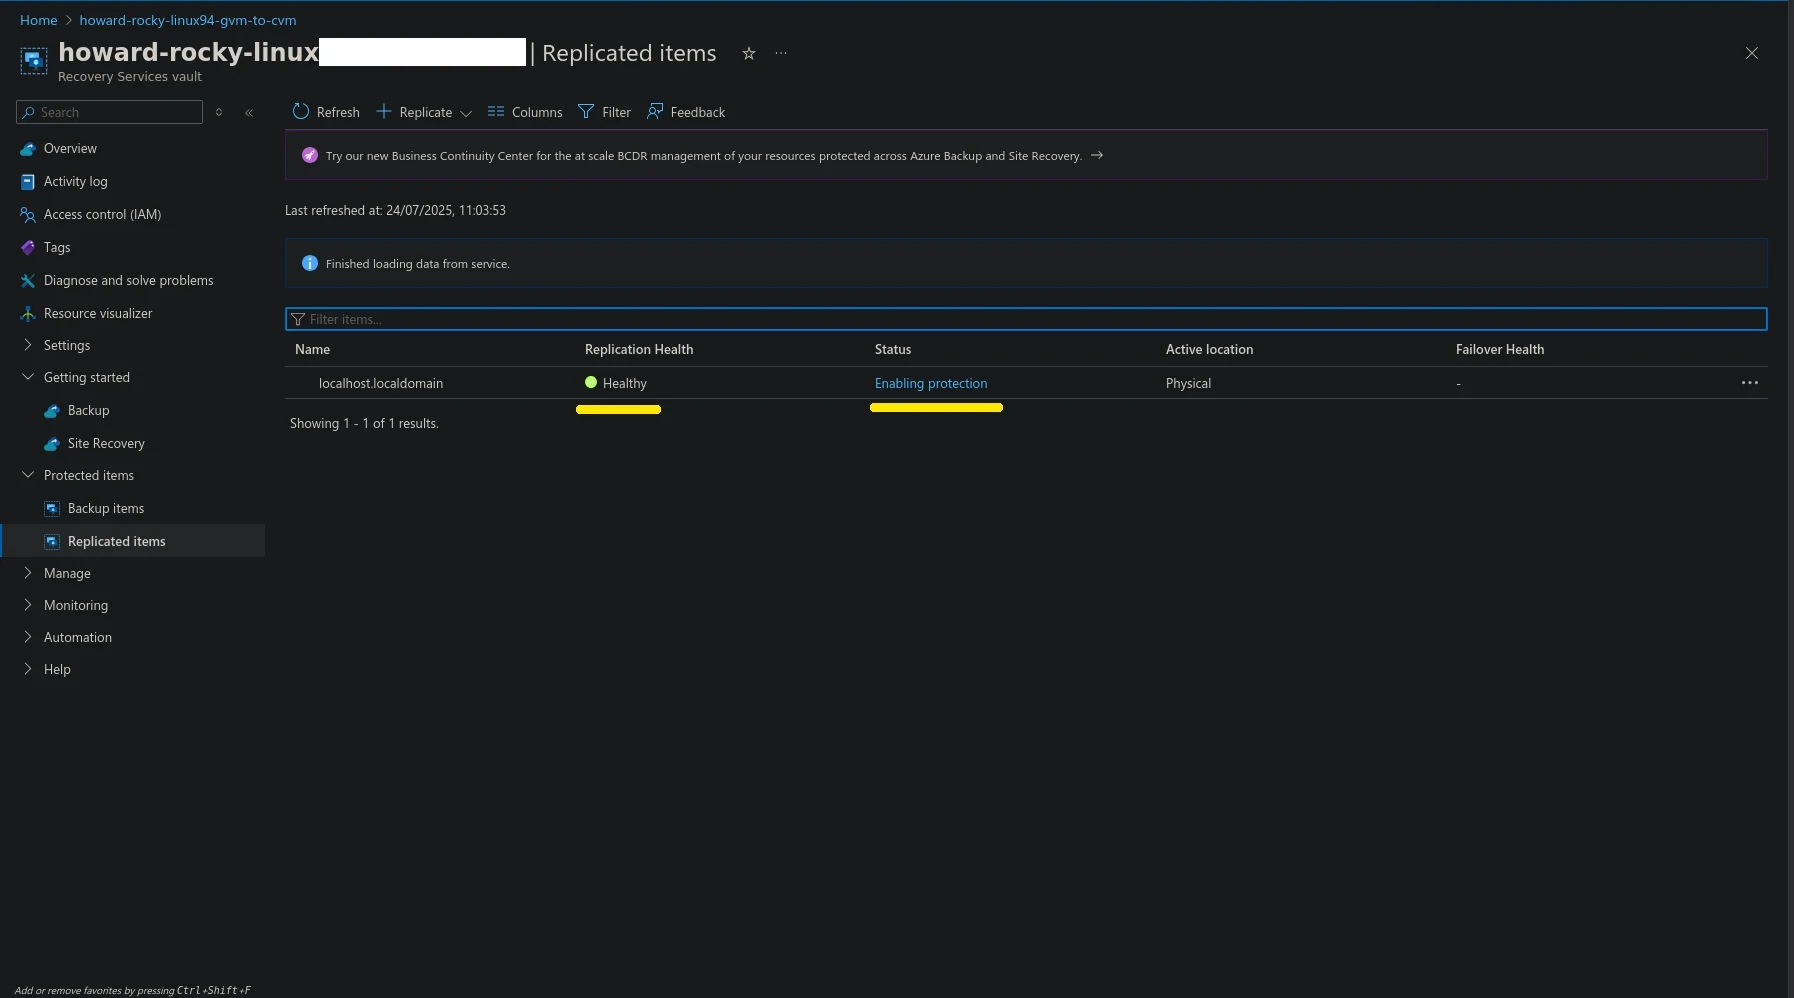Open the Columns chooser
Image resolution: width=1794 pixels, height=998 pixels.
525,112
